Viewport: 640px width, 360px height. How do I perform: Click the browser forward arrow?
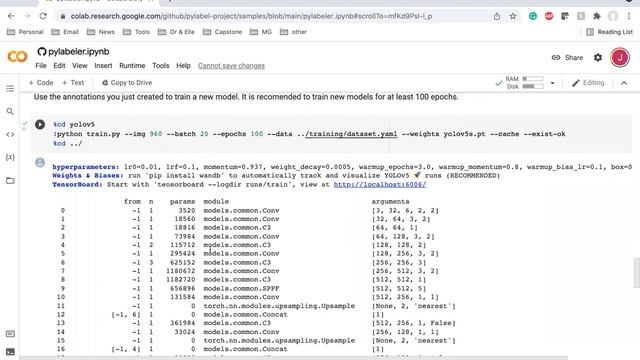(x=27, y=16)
